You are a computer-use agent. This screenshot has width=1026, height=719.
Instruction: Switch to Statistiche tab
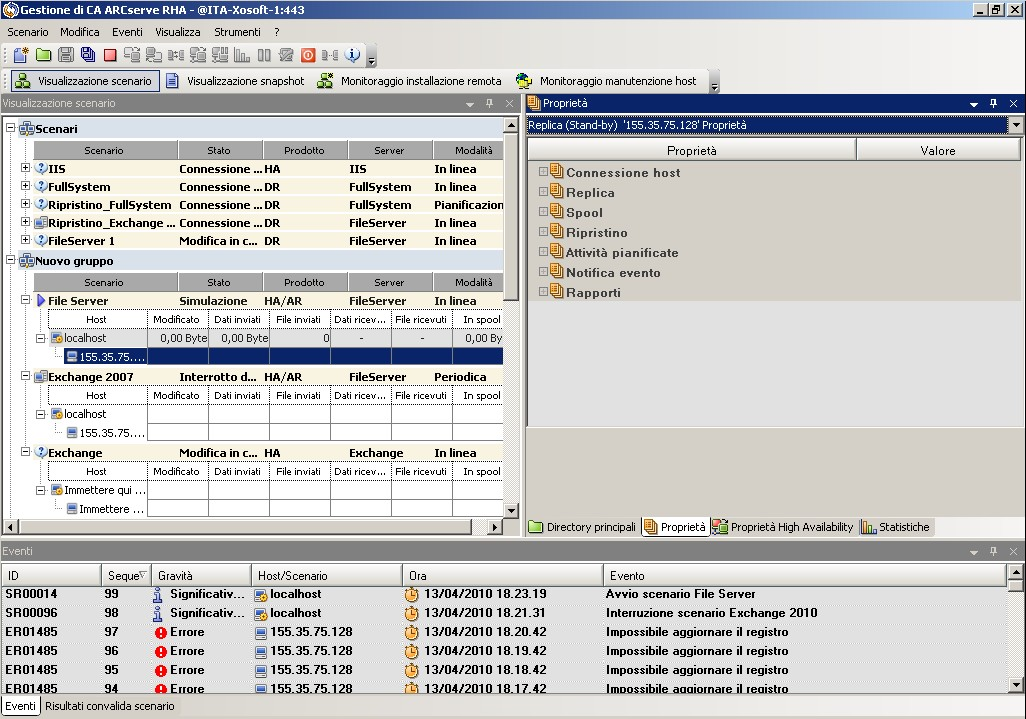tap(896, 527)
